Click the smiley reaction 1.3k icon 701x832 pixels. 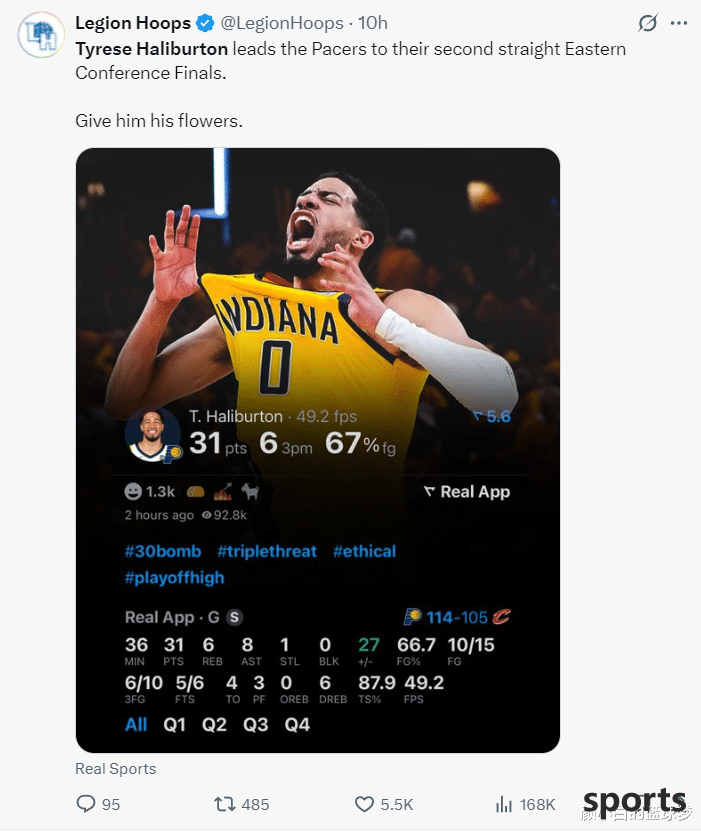133,492
